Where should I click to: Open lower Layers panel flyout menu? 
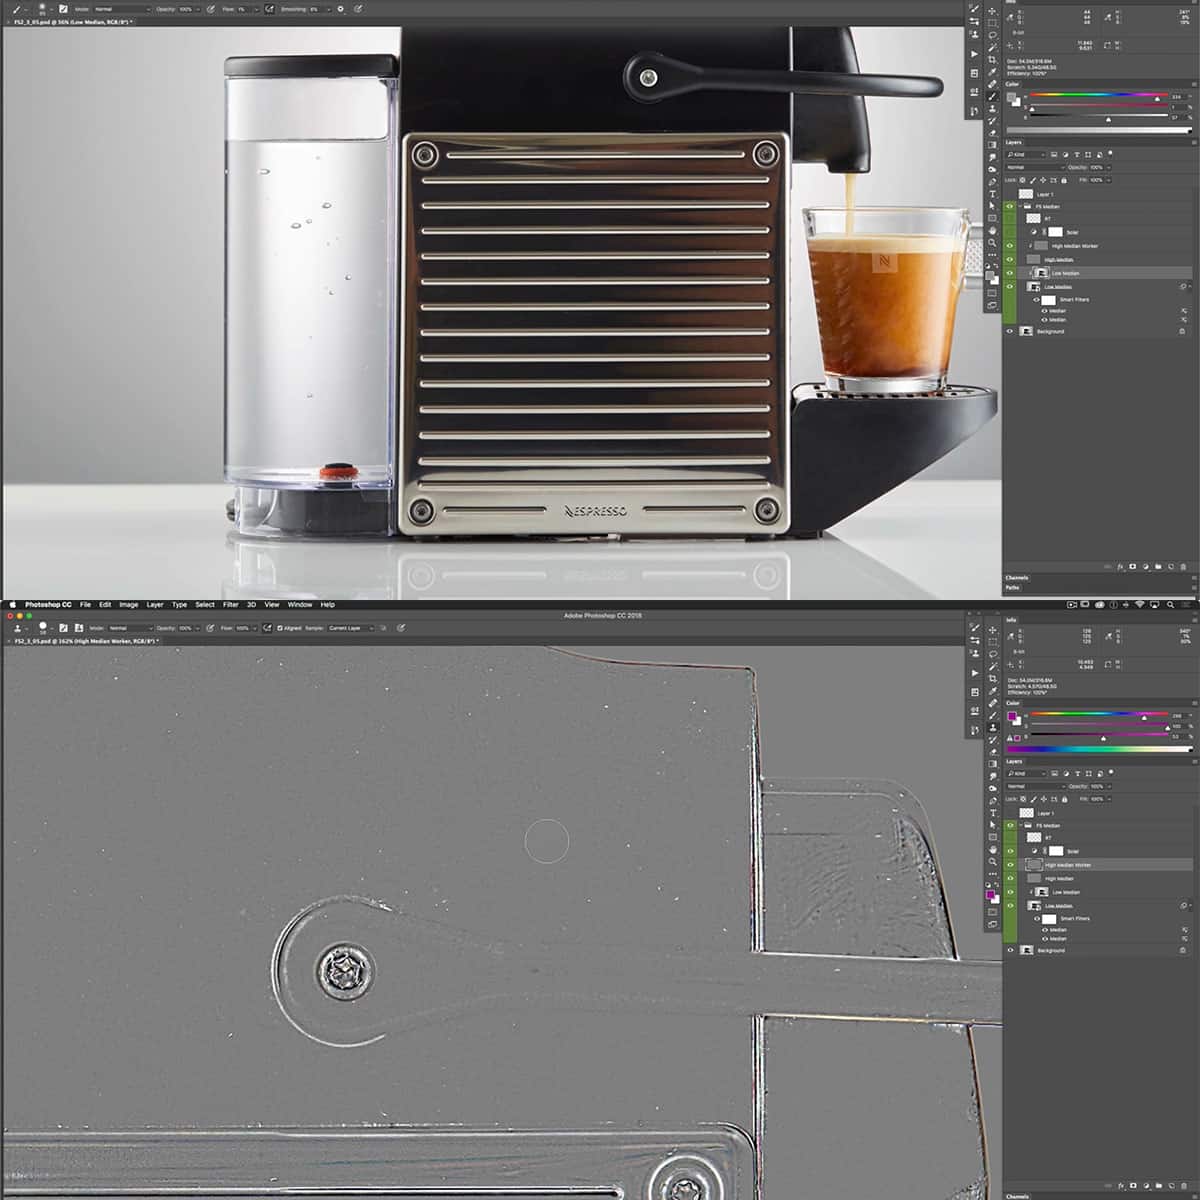pos(1195,761)
